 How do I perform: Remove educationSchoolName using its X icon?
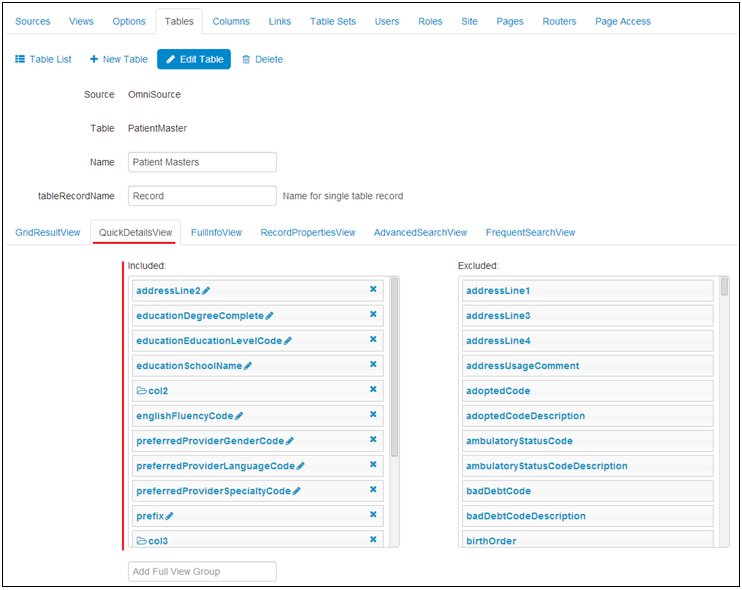click(x=373, y=365)
